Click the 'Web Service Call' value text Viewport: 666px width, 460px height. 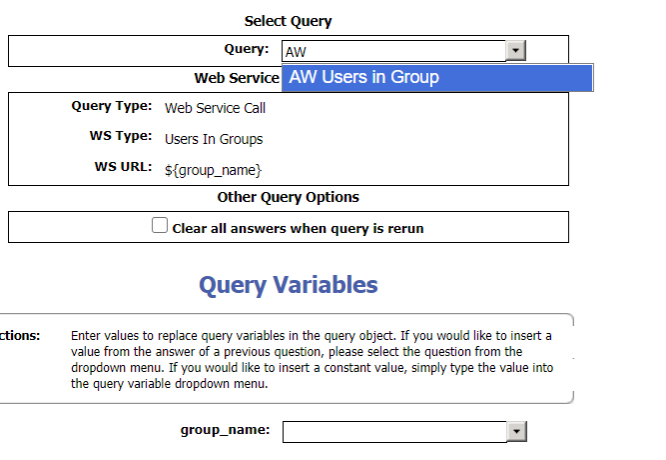(x=215, y=108)
